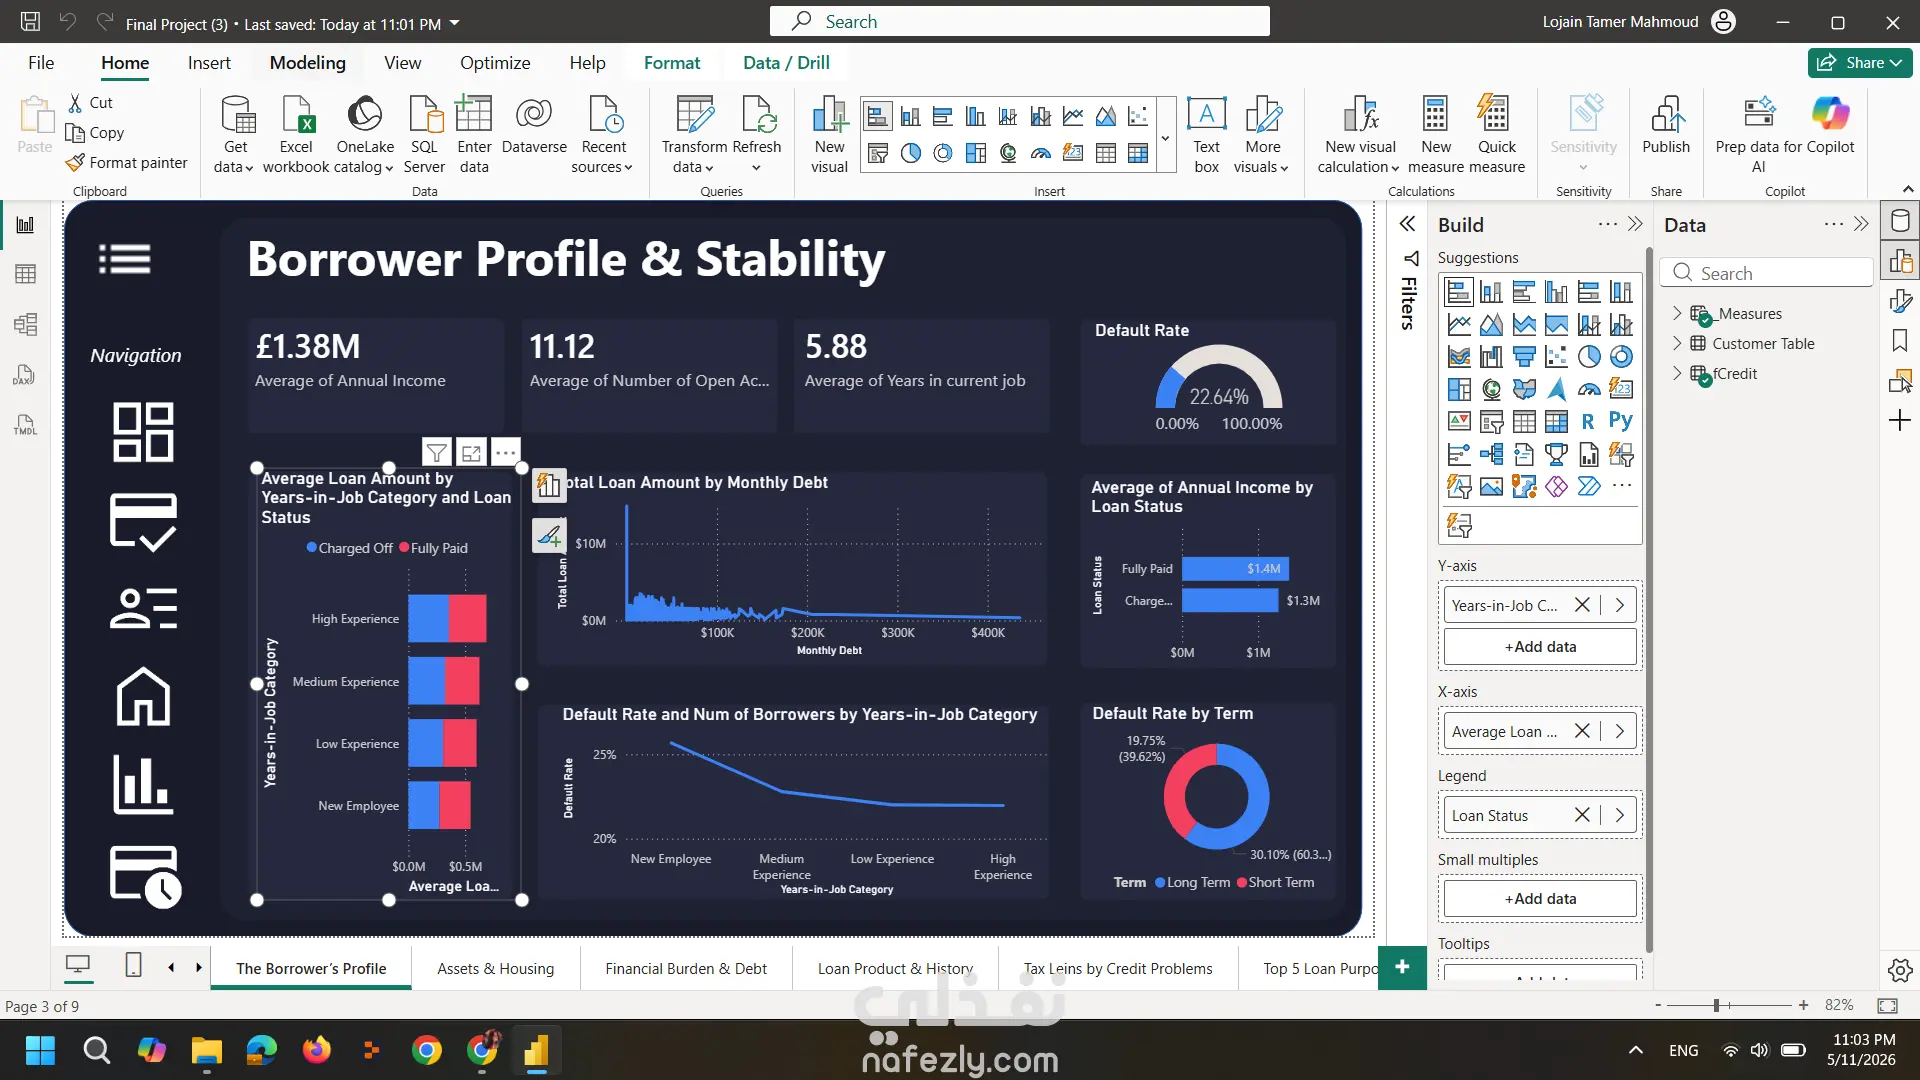Viewport: 1920px width, 1080px height.
Task: Switch to the Modeling ribbon tab
Action: pos(307,62)
